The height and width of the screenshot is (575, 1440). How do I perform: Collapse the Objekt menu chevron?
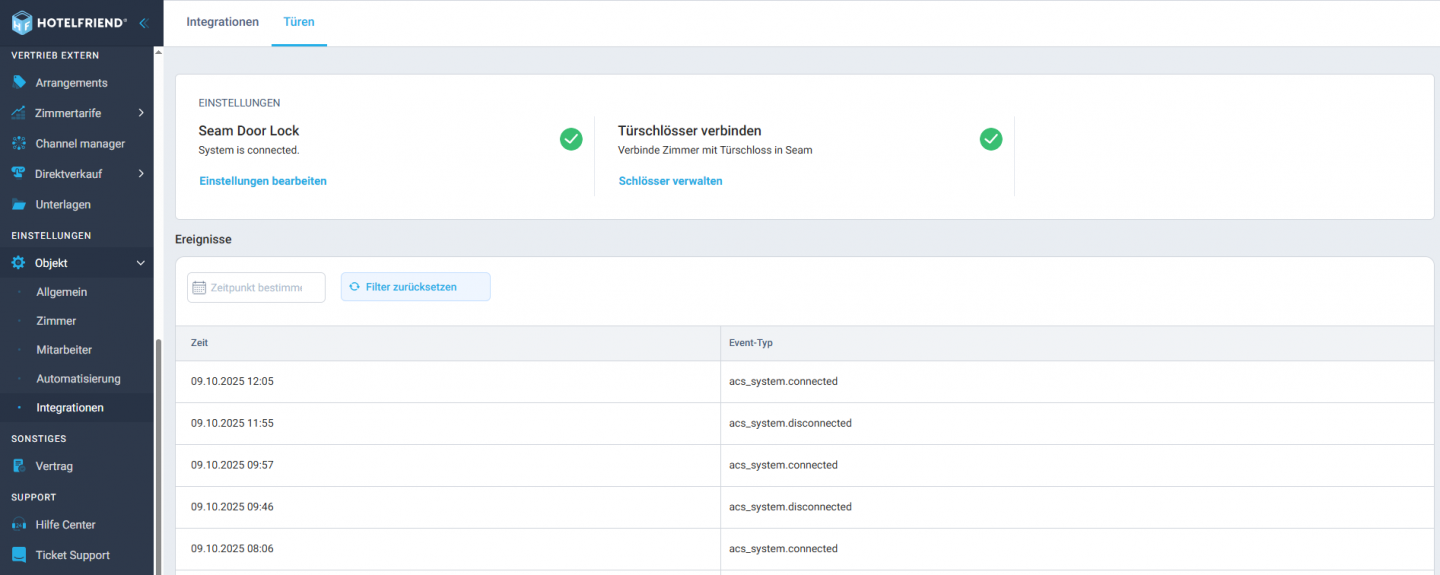[x=141, y=263]
